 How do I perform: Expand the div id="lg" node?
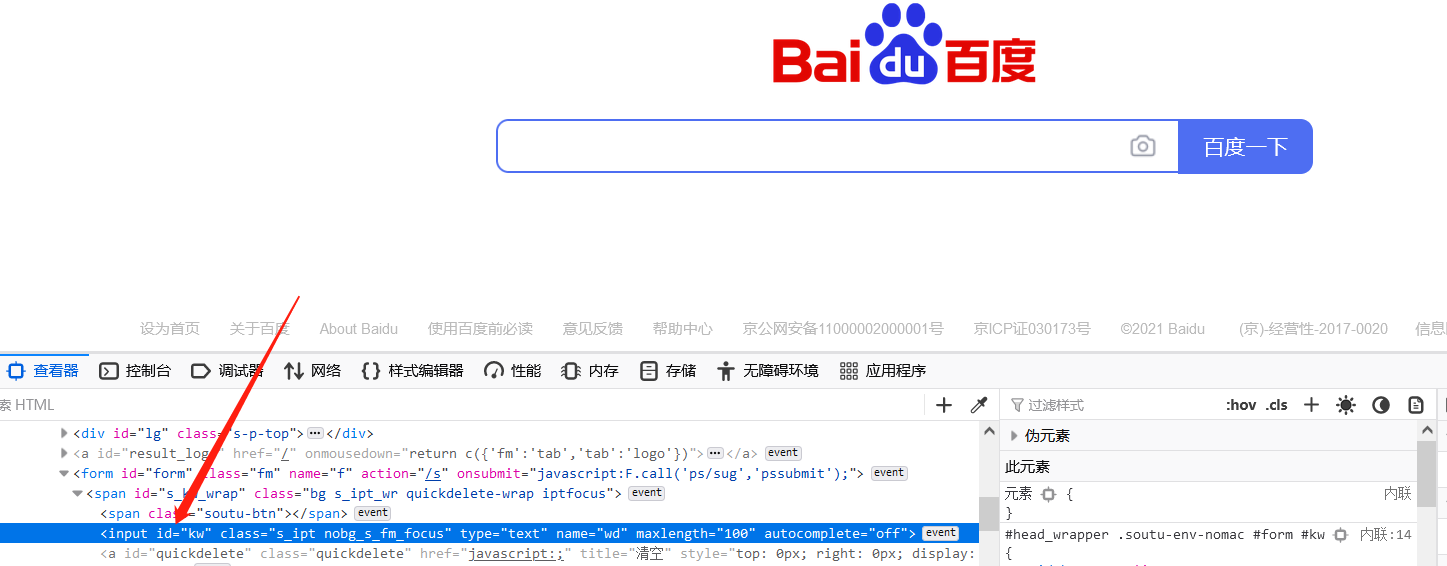point(64,433)
